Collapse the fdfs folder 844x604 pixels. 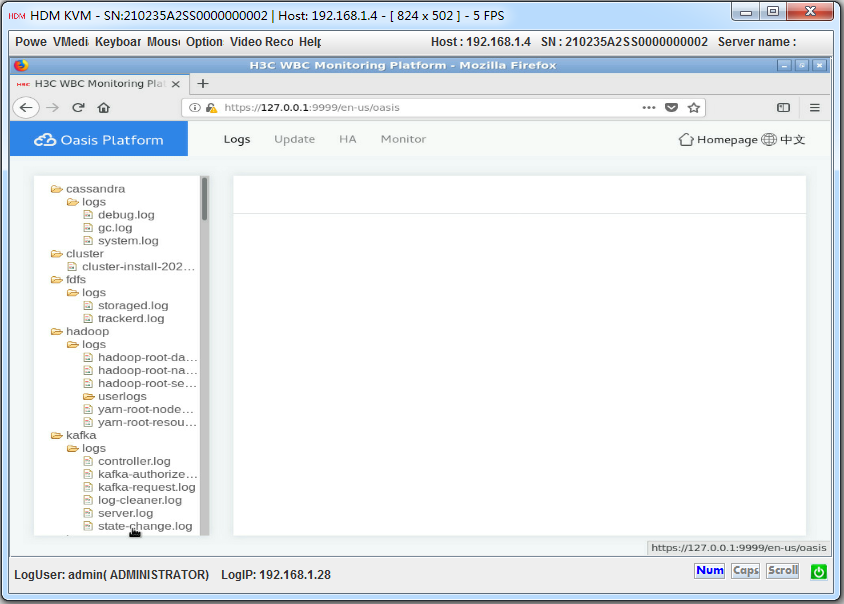click(57, 279)
